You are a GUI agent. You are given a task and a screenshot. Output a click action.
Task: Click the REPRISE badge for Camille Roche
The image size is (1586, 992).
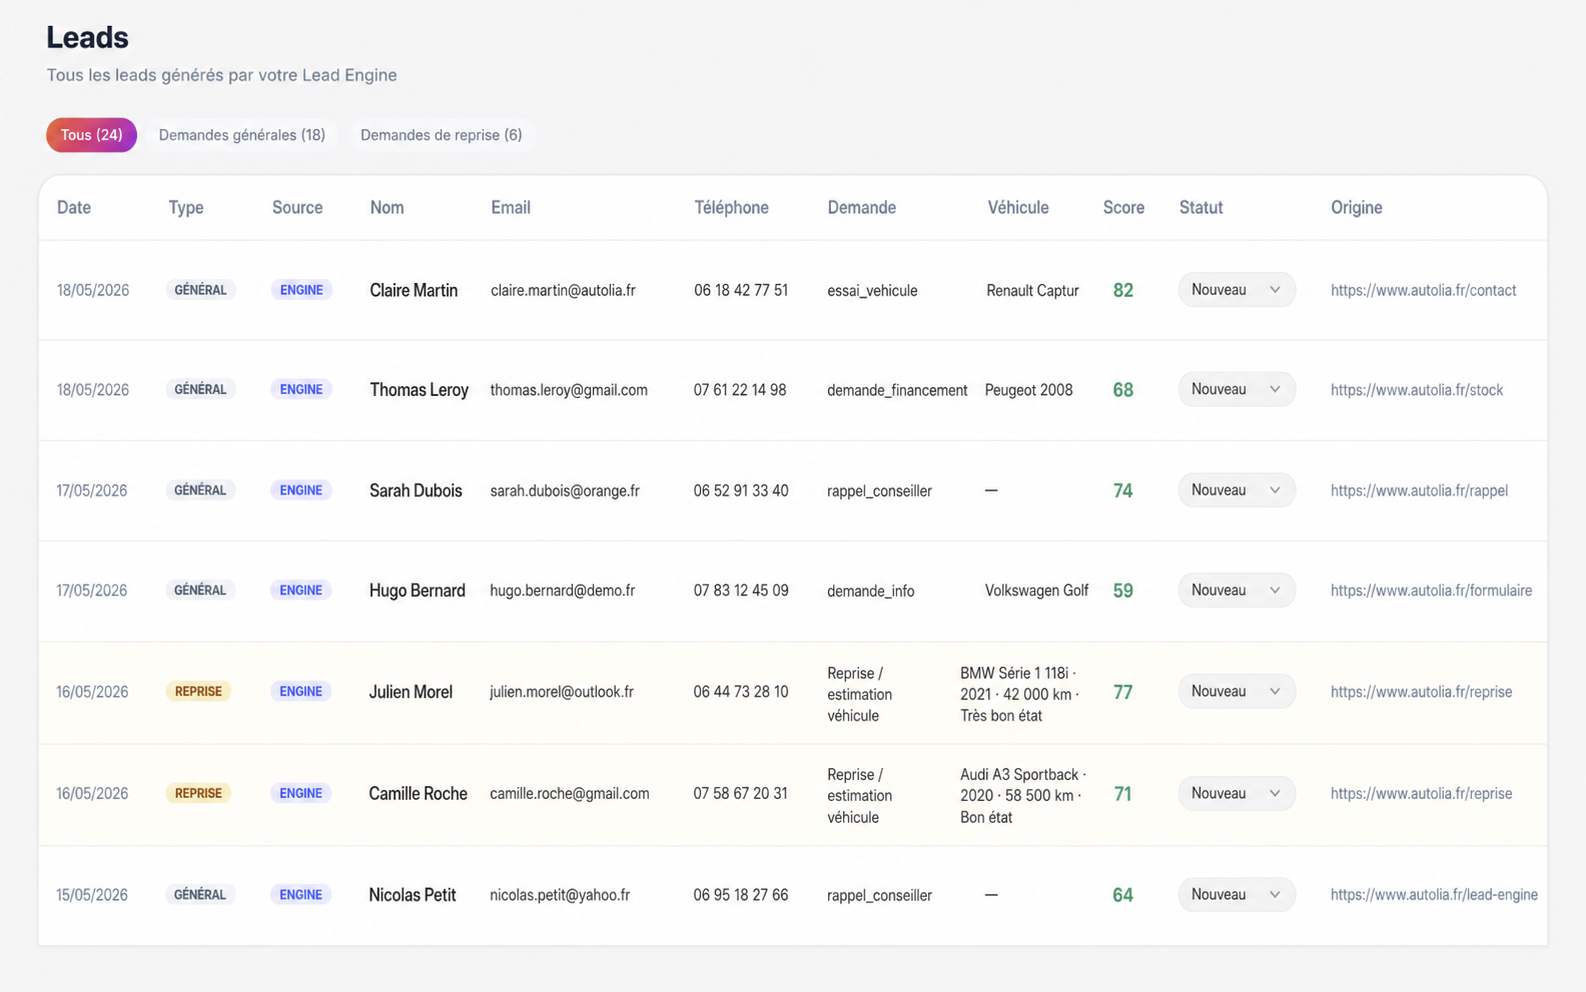(x=198, y=793)
